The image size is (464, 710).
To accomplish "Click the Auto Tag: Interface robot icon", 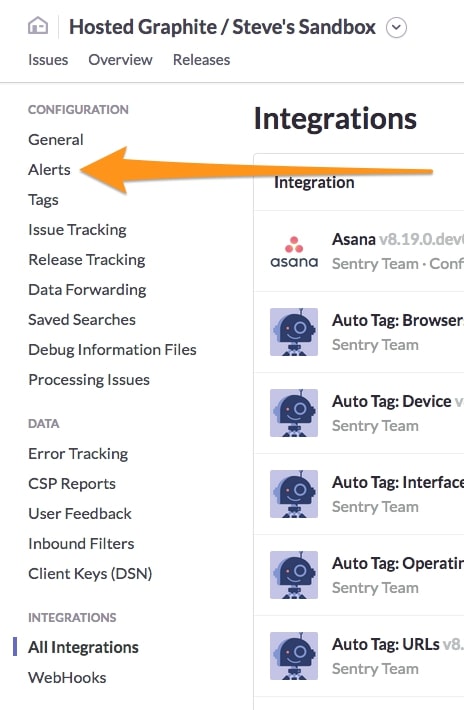I will (x=294, y=494).
